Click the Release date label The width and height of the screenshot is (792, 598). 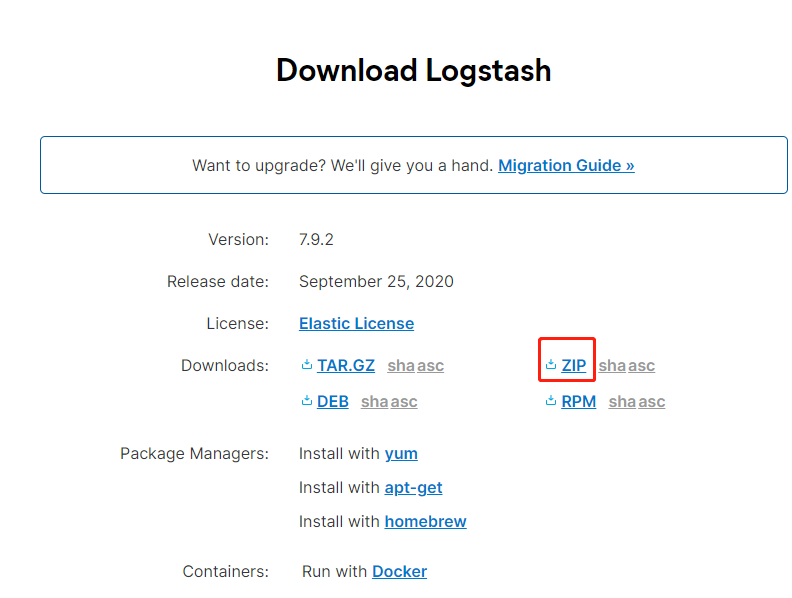pos(218,281)
